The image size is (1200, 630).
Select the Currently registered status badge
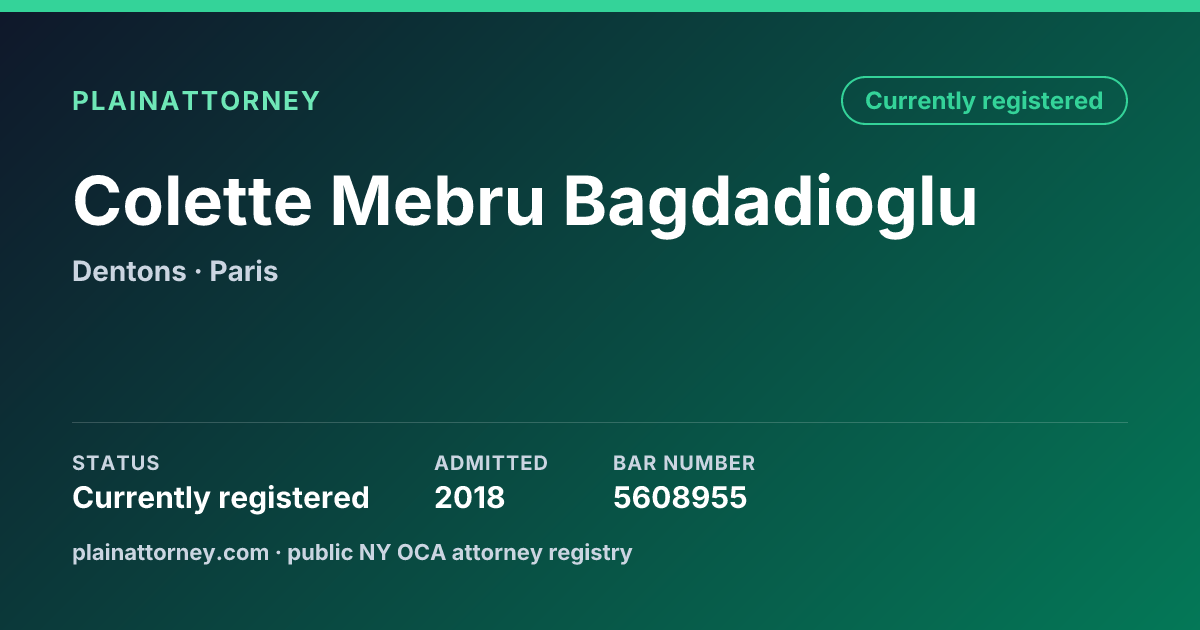pyautogui.click(x=984, y=101)
